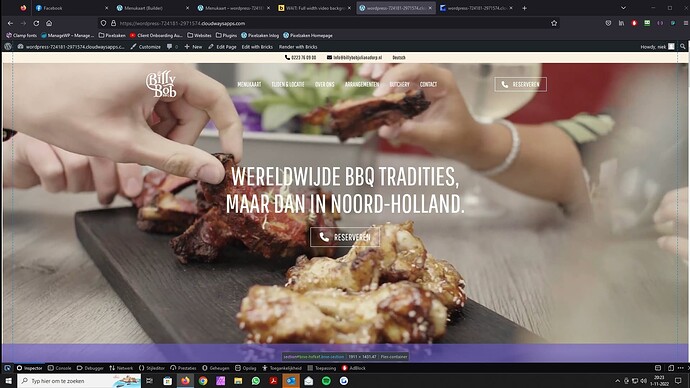Viewport: 690px width, 388px height.
Task: Open Spotify from the taskbar
Action: [x=326, y=381]
